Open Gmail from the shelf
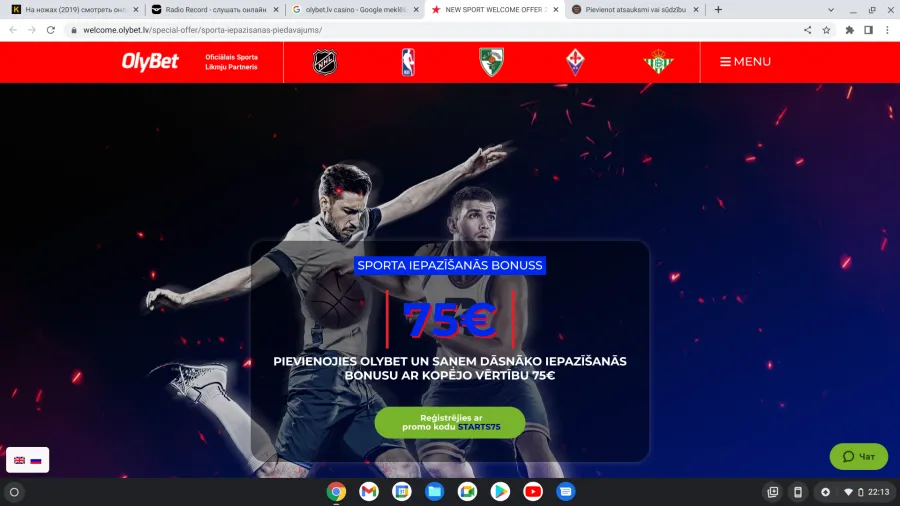 [369, 492]
